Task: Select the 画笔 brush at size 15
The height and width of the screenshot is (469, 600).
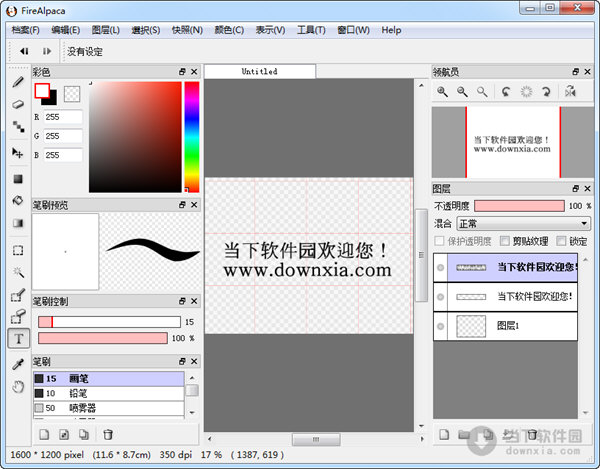Action: (x=109, y=379)
